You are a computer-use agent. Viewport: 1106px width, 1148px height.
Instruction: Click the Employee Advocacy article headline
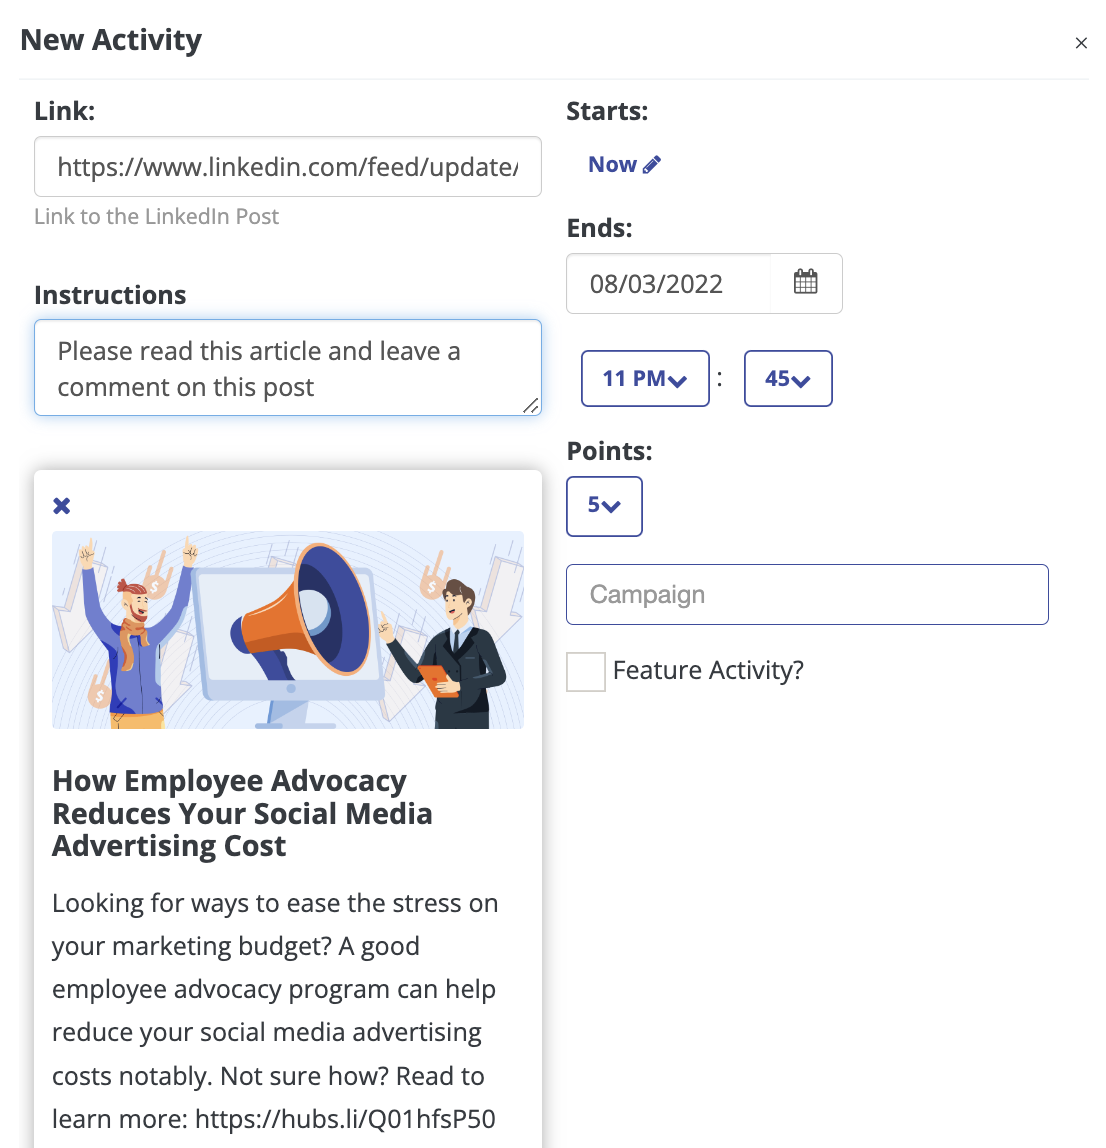pos(242,813)
